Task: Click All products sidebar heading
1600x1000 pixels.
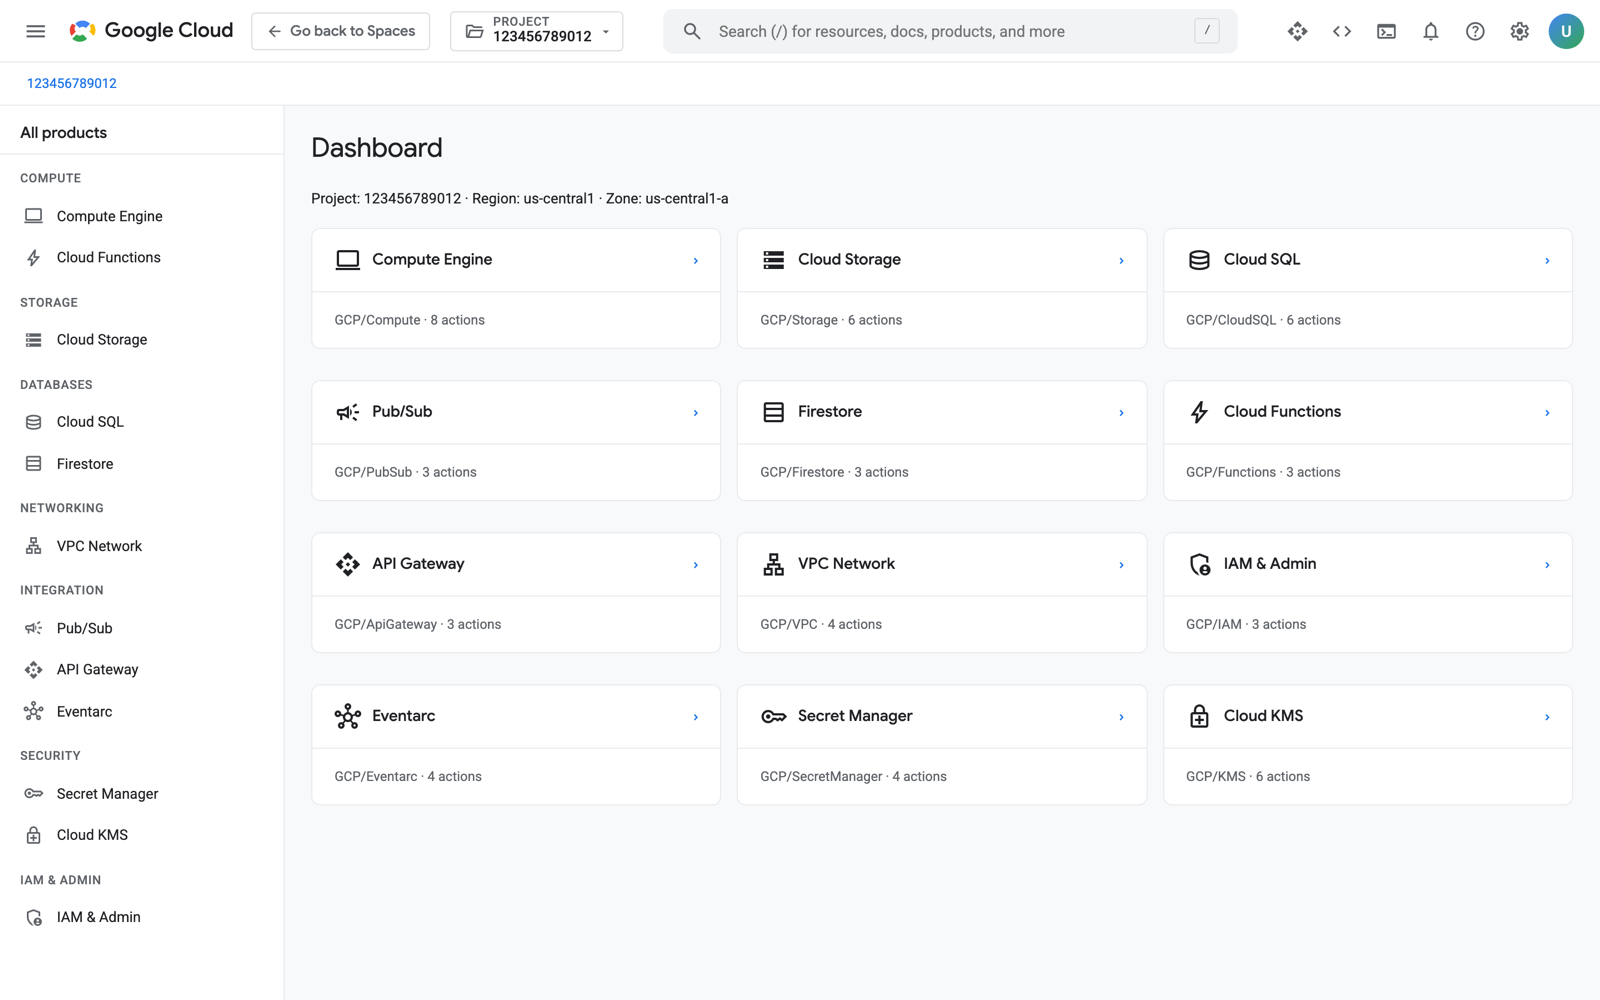Action: click(x=64, y=132)
